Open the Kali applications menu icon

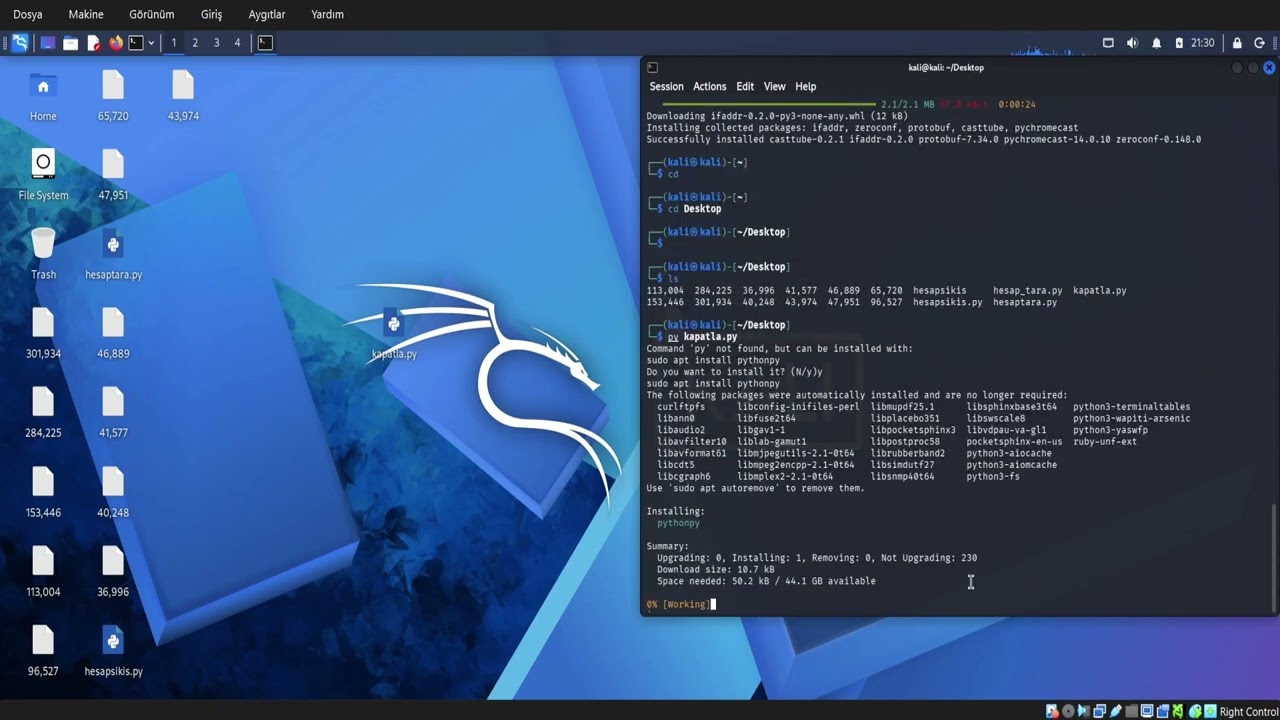pos(20,43)
